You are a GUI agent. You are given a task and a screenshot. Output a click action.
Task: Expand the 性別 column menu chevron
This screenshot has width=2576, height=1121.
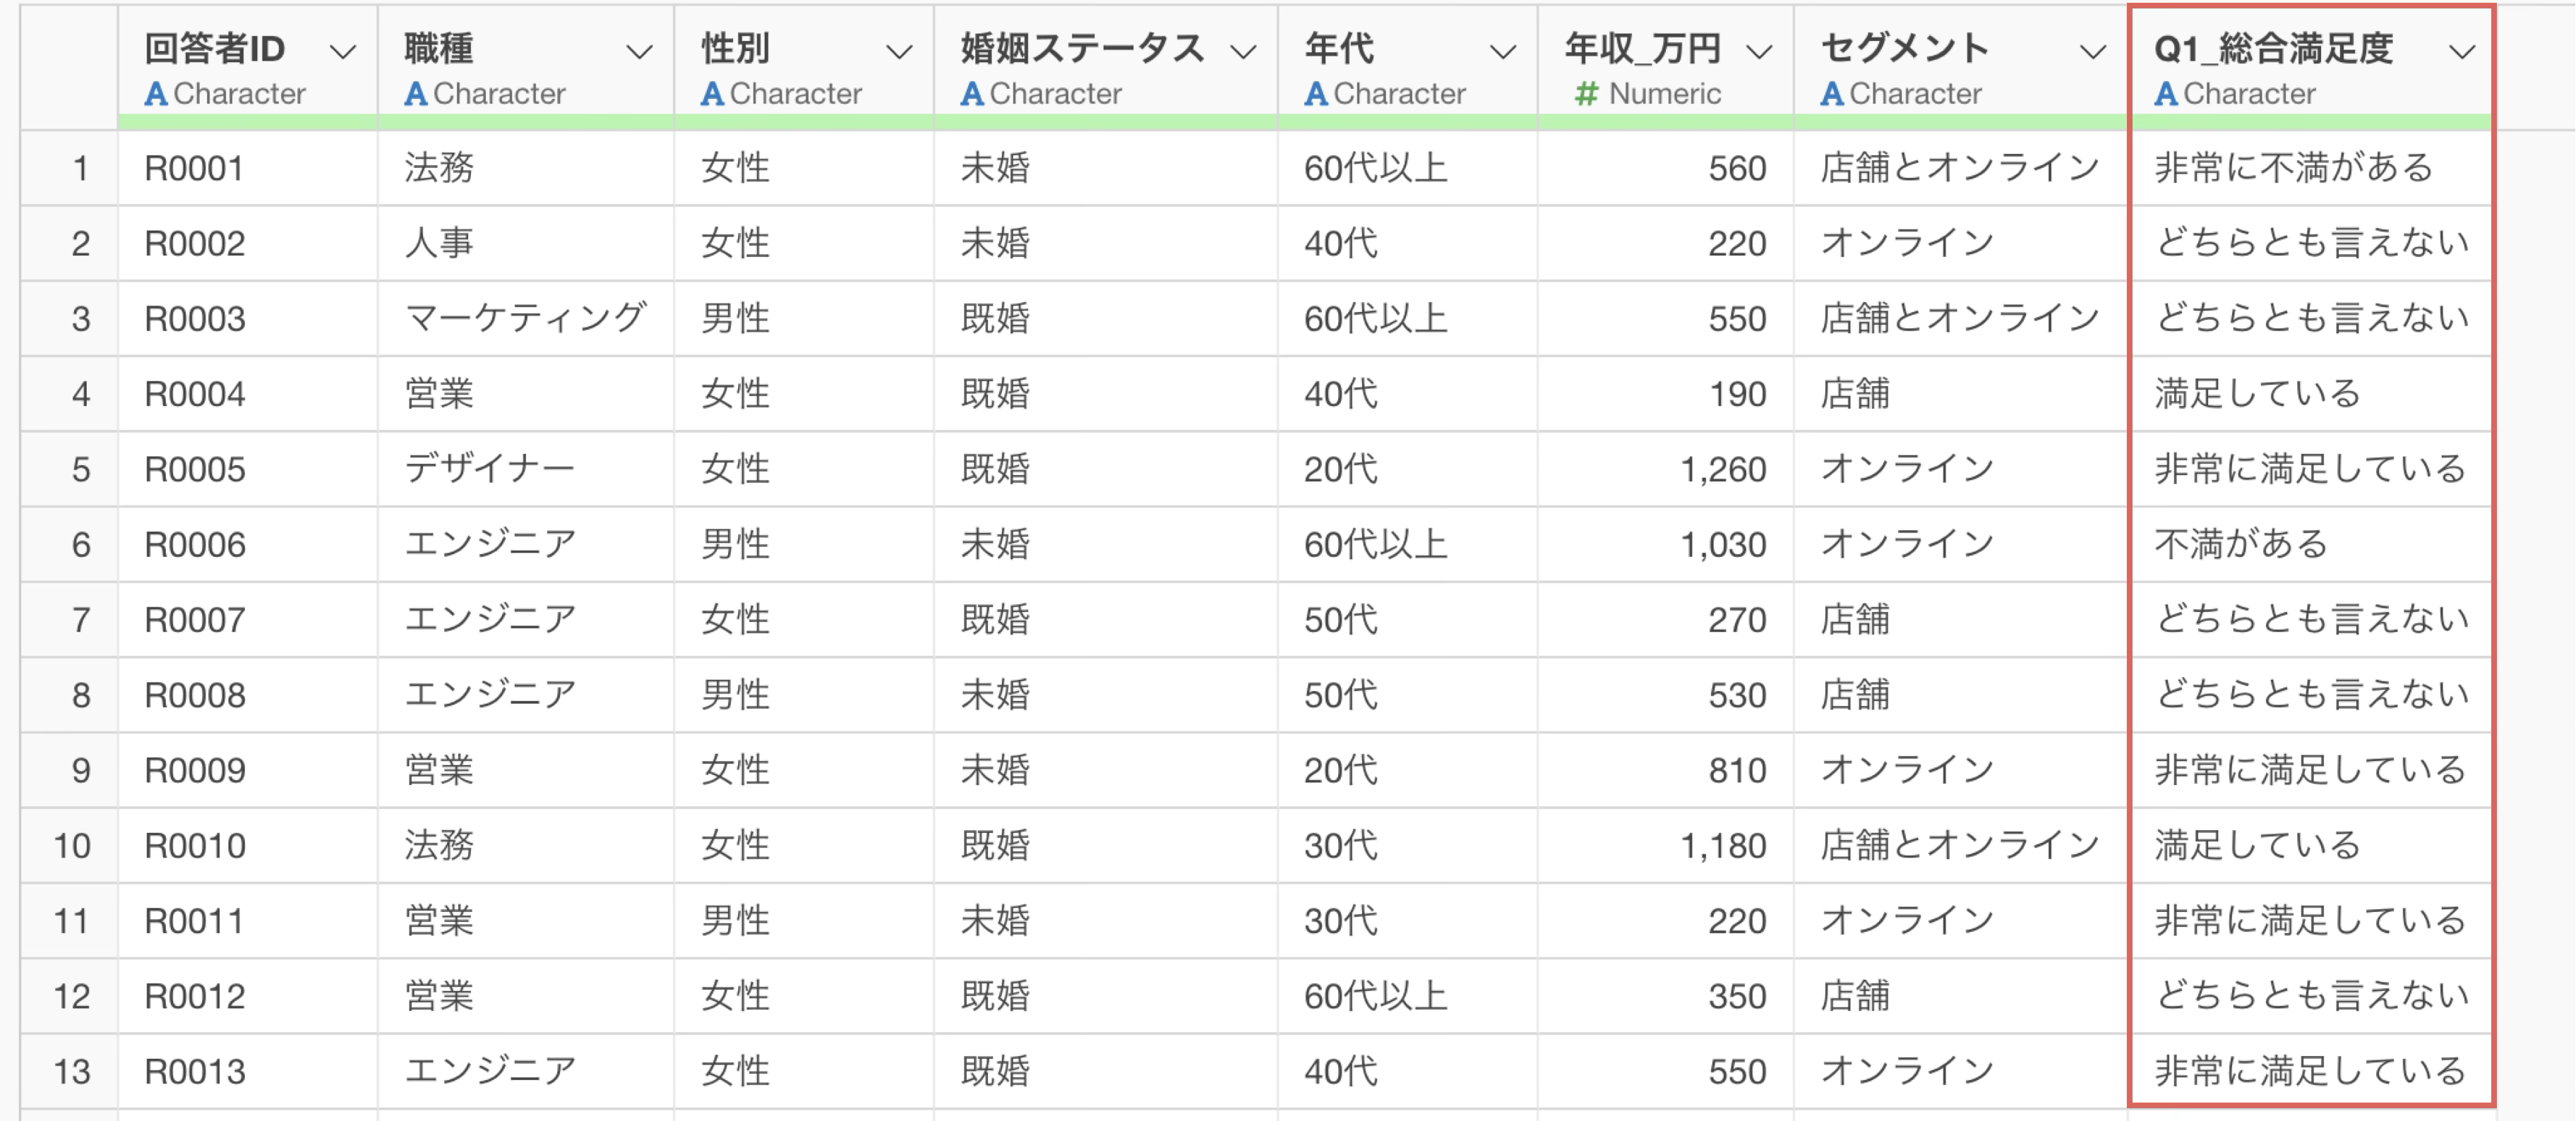(899, 52)
